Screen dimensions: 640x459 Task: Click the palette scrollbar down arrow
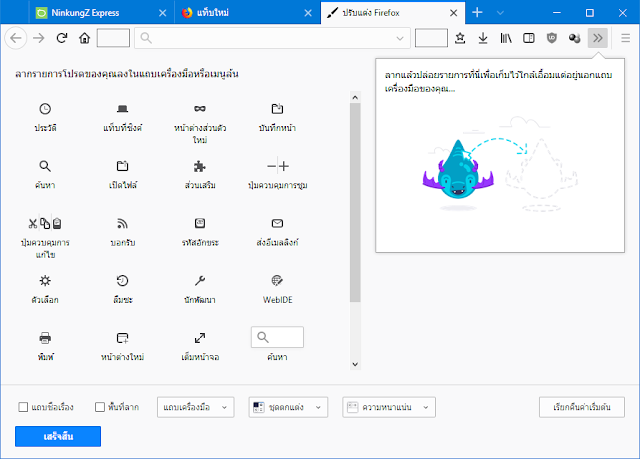pos(355,364)
